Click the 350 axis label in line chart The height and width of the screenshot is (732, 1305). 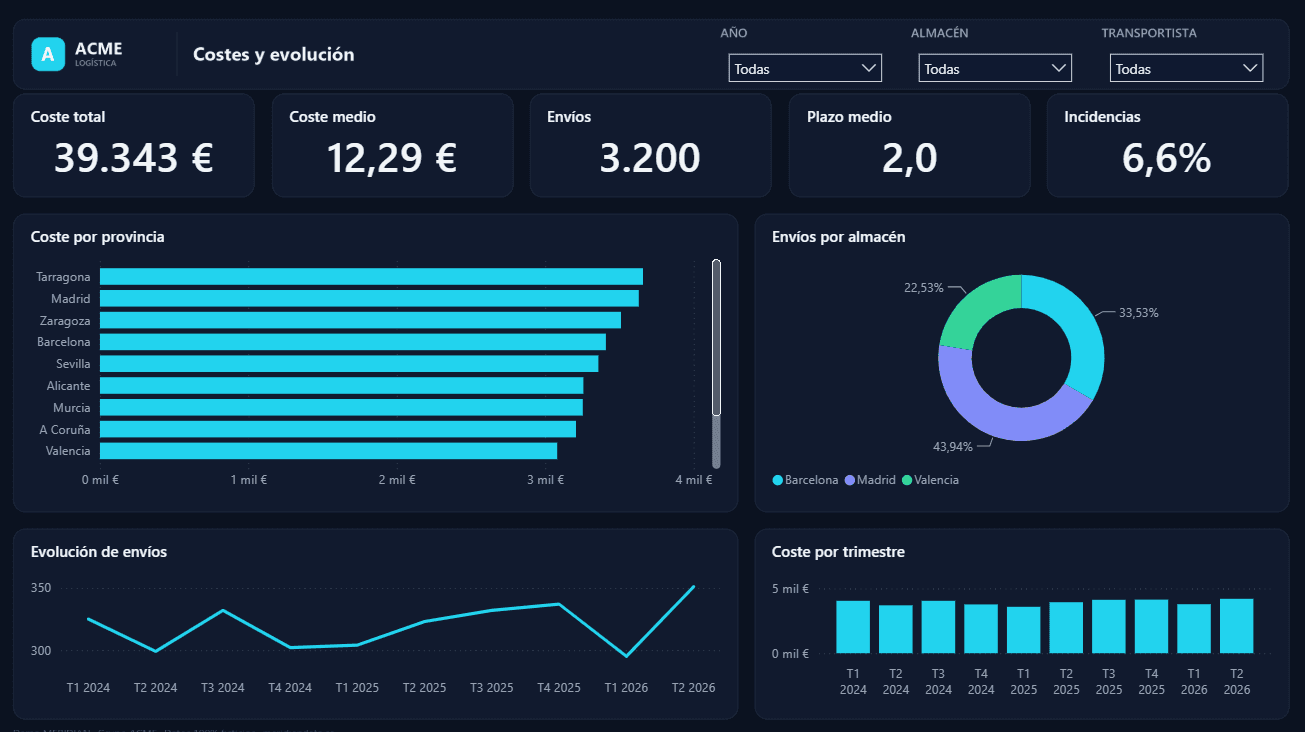tap(40, 588)
